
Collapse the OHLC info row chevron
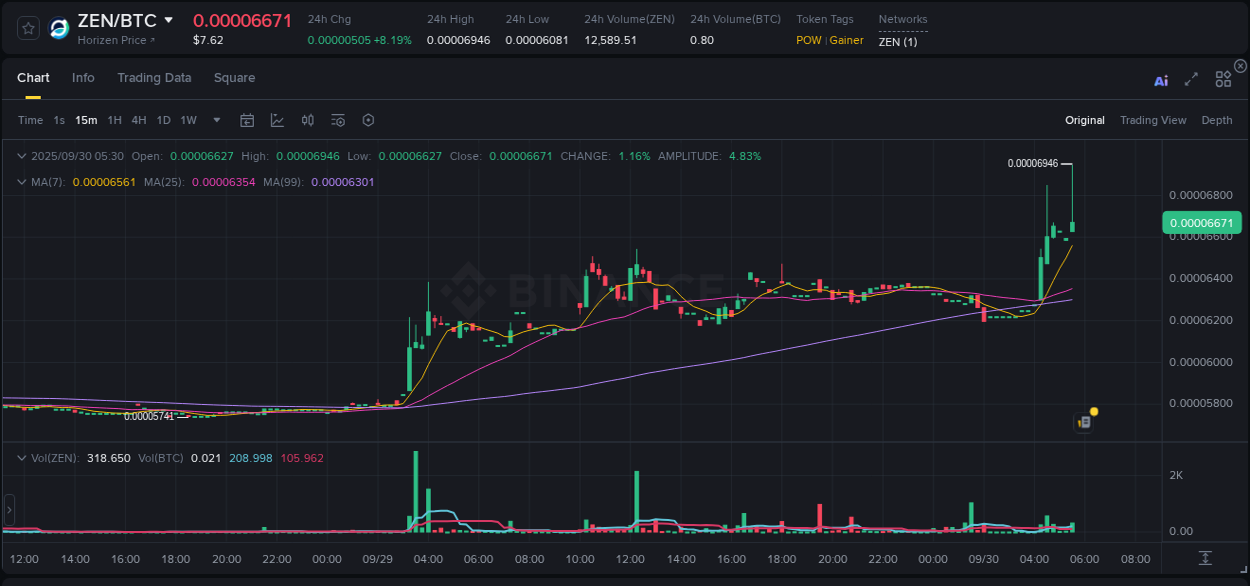tap(21, 156)
